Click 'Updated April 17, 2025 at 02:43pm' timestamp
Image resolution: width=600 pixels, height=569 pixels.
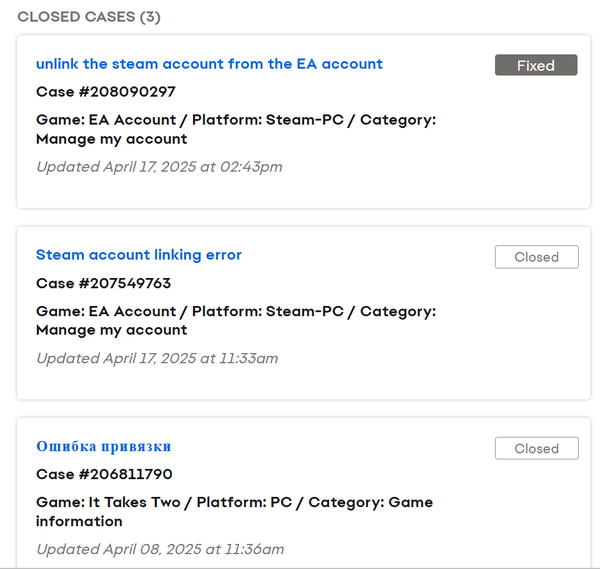point(159,167)
